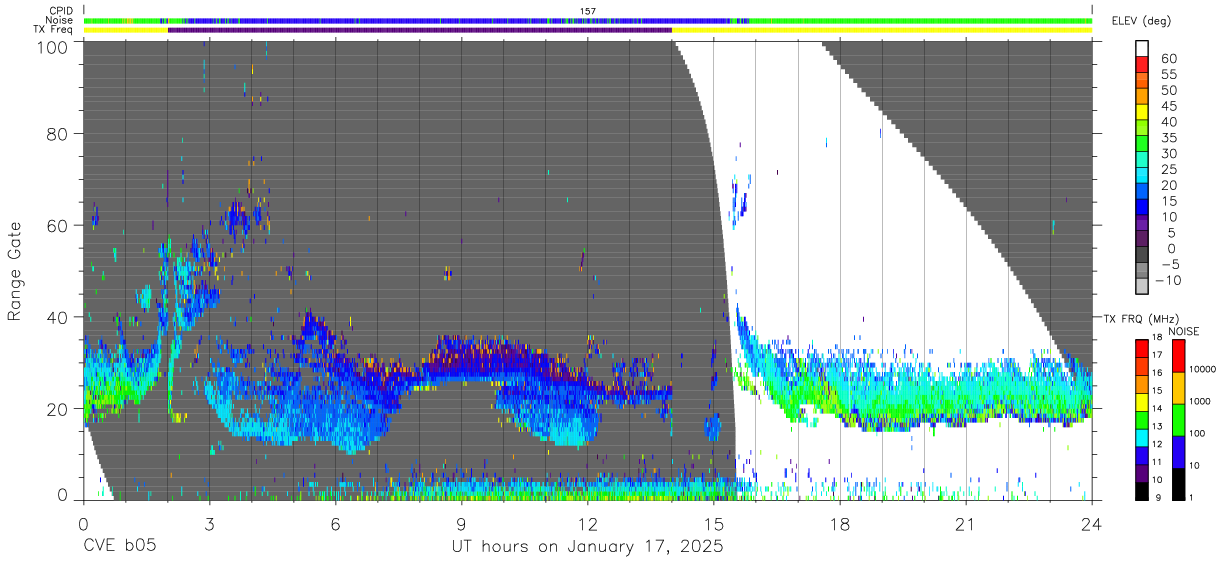This screenshot has width=1228, height=567.
Task: Click the CPID value 157
Action: pos(588,11)
